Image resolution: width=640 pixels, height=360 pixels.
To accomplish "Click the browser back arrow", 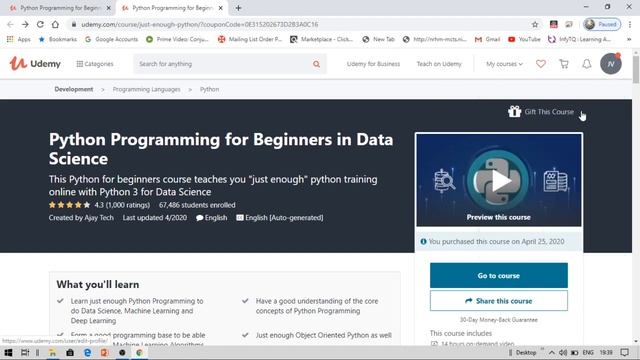I will point(10,24).
